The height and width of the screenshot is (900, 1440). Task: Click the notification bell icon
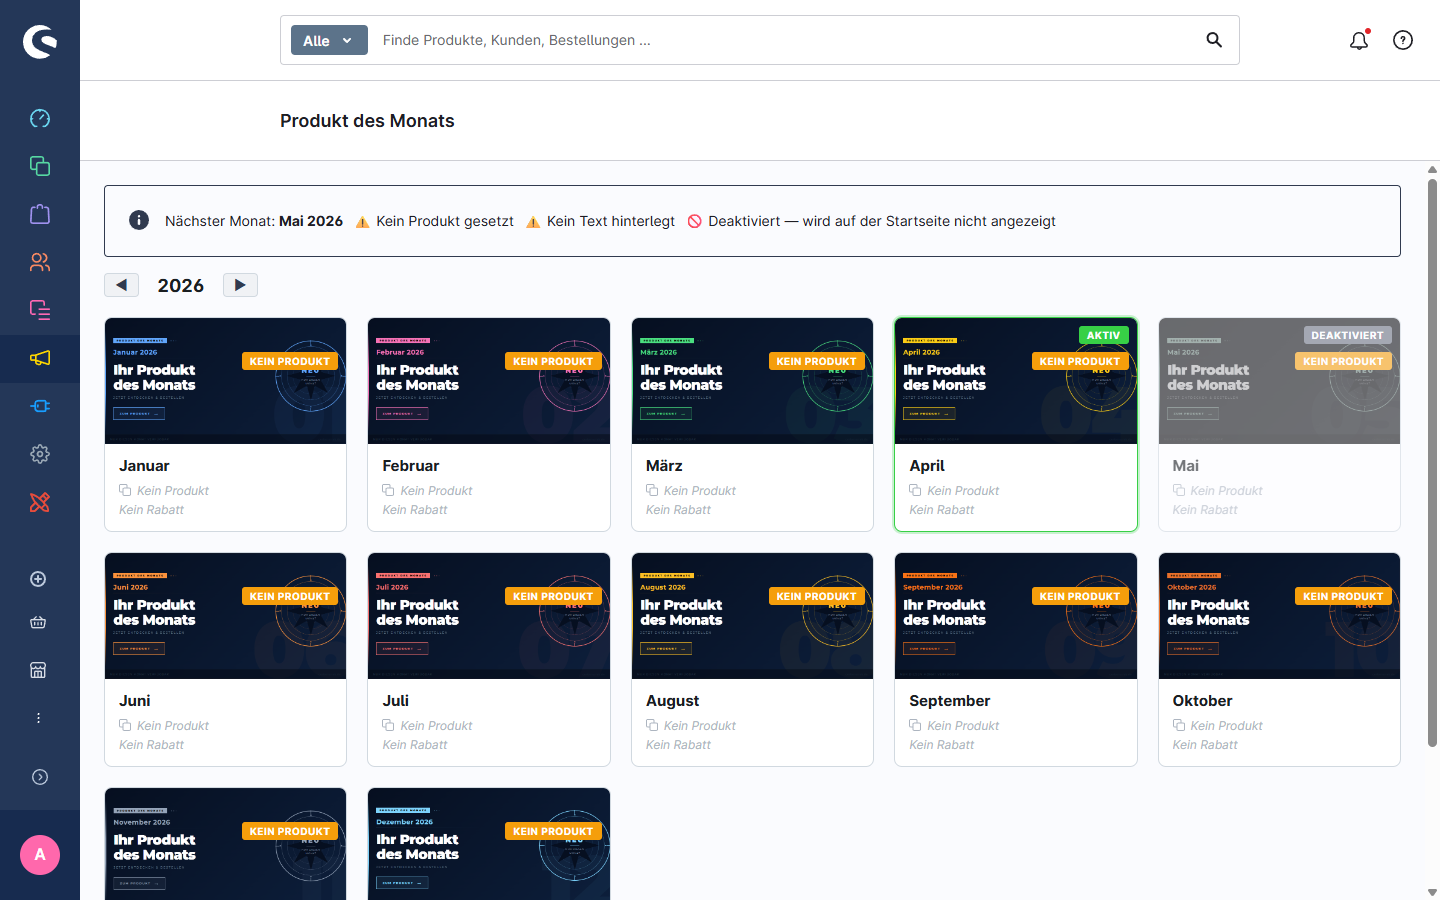tap(1359, 40)
